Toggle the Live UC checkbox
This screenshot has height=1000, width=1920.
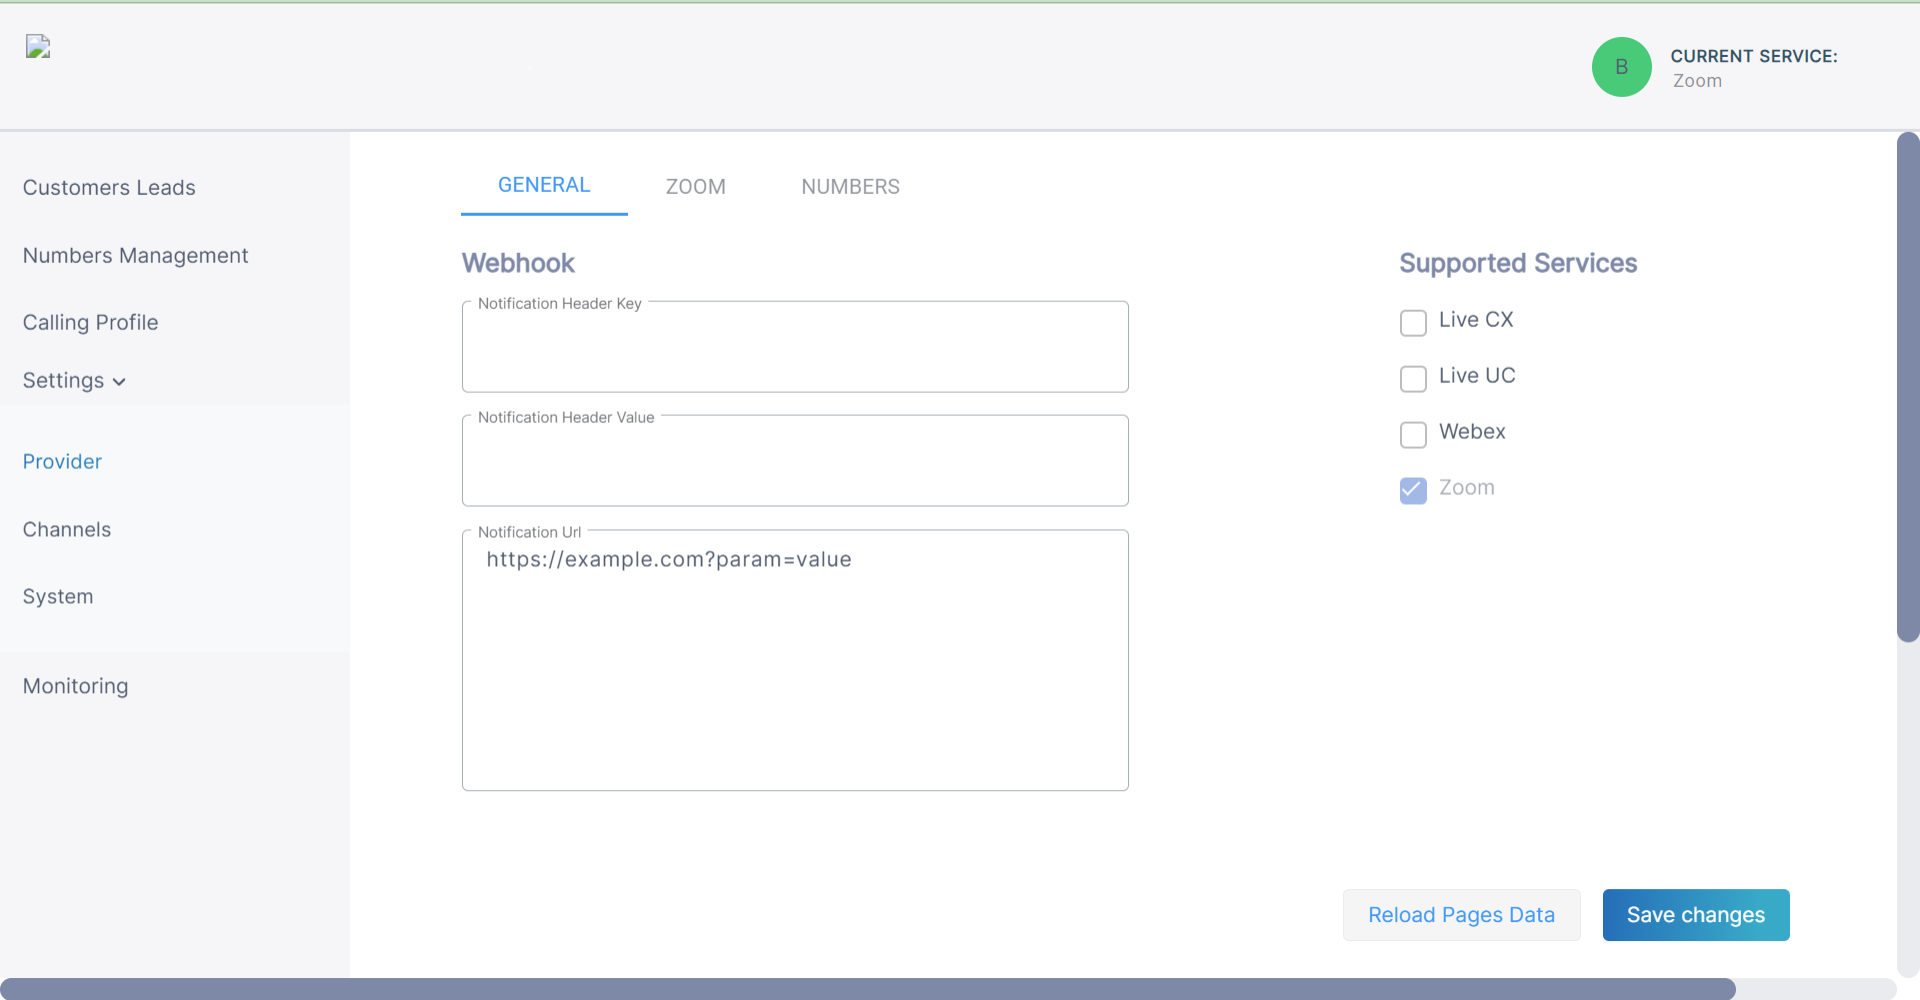point(1413,379)
